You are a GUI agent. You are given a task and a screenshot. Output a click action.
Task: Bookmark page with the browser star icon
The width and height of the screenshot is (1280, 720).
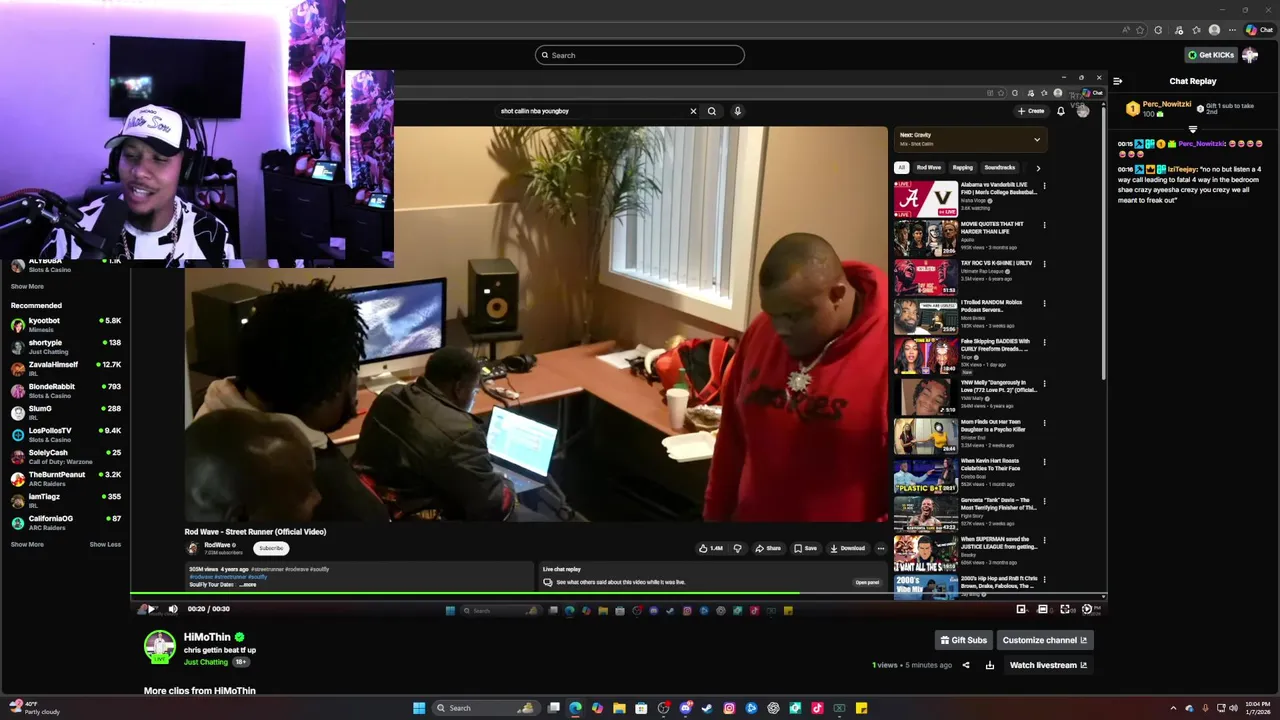tap(1139, 30)
